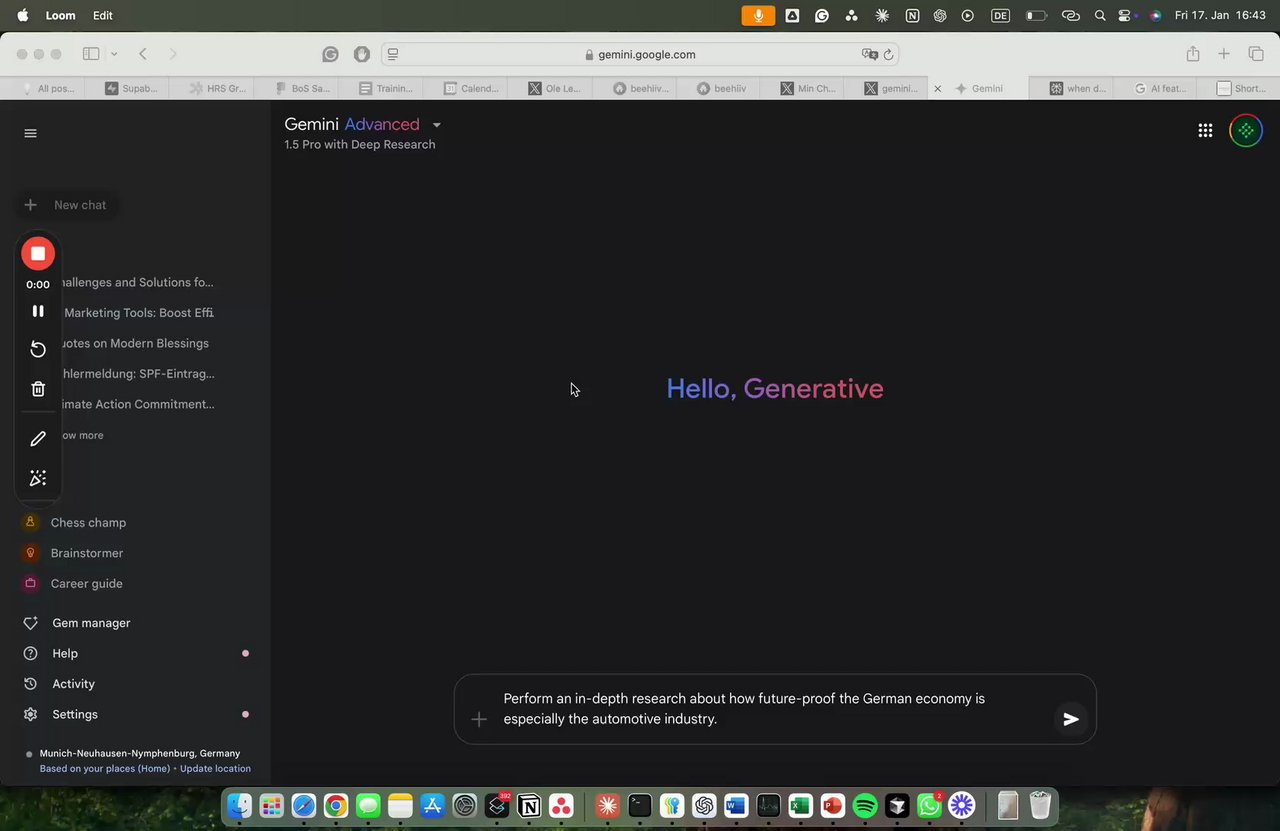Toggle Safari sidebar visibility

(91, 54)
